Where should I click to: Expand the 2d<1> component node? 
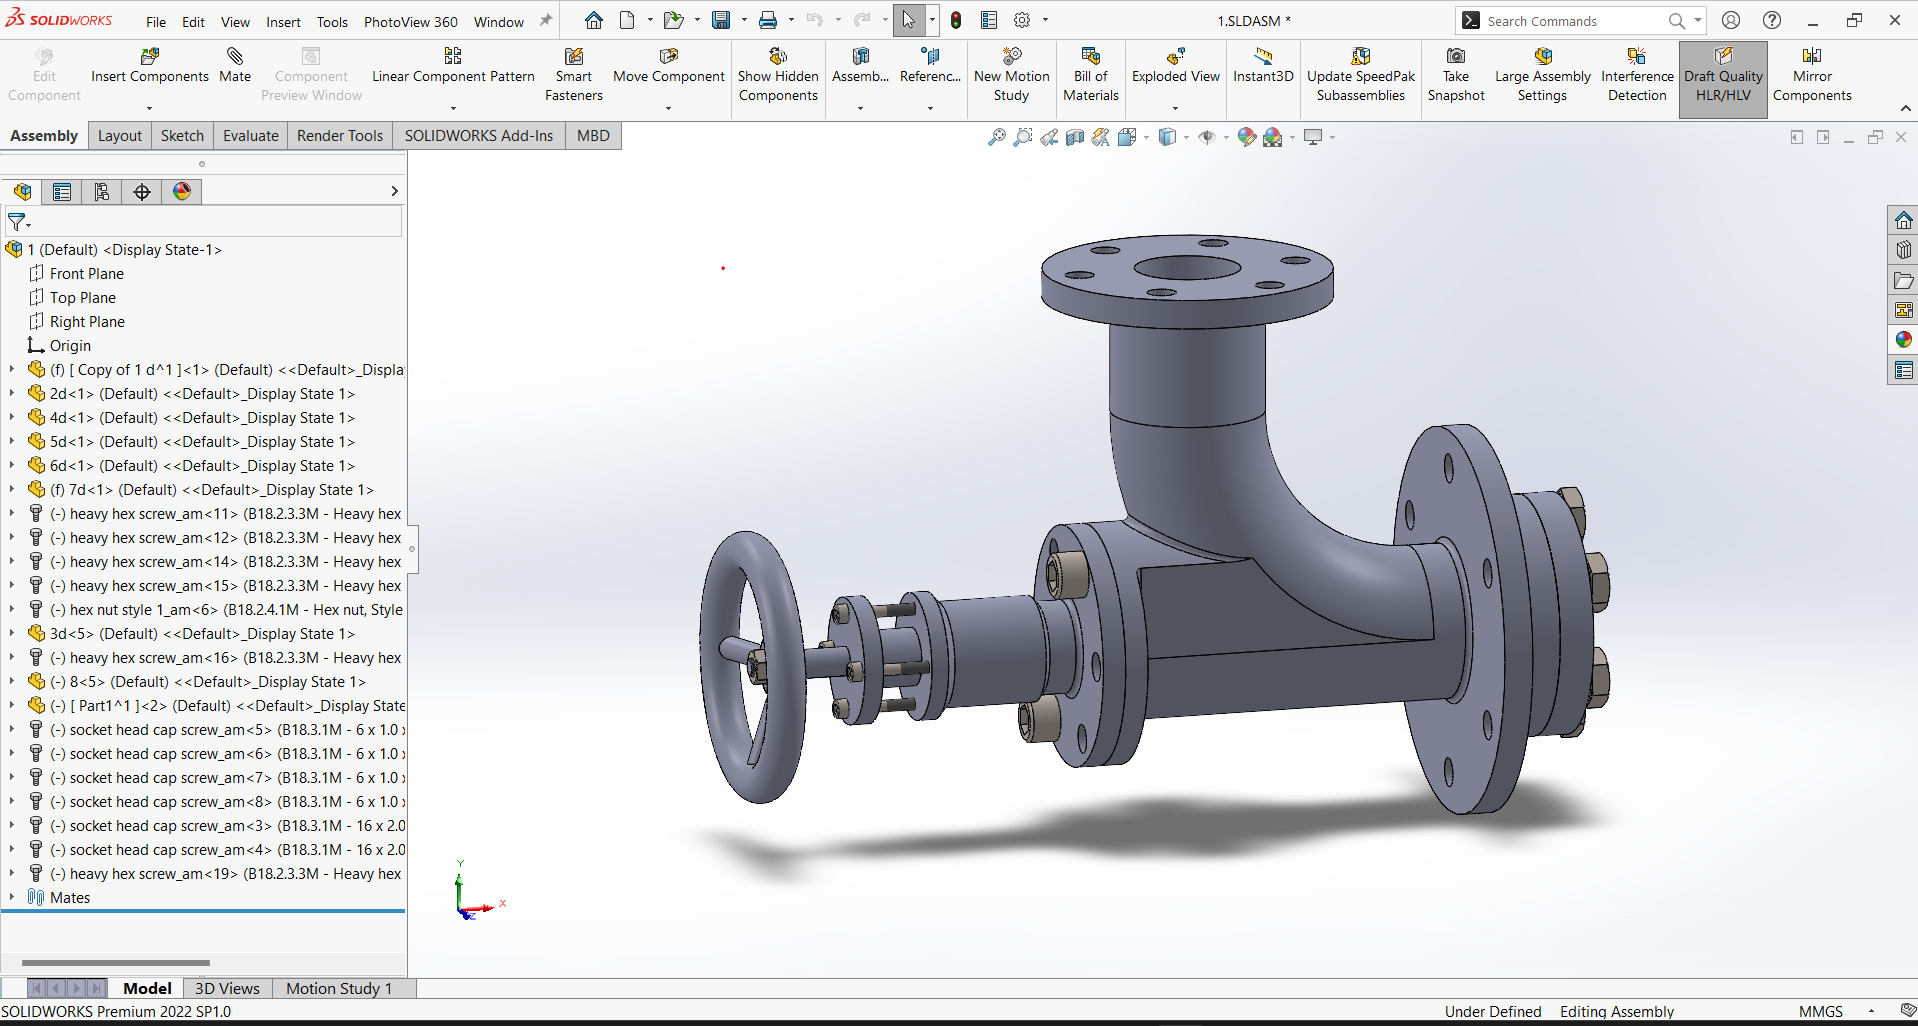tap(12, 393)
